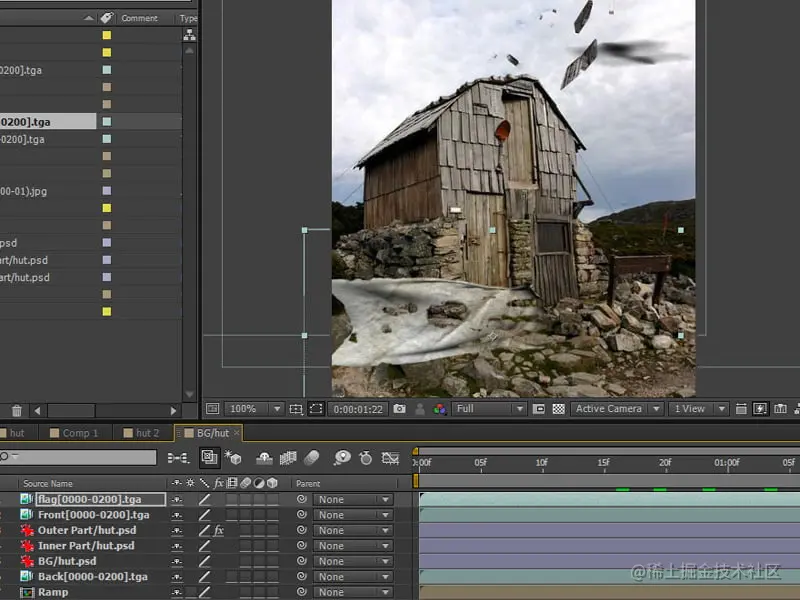Click the Draft 3D icon in the timeline
Viewport: 800px width, 600px height.
click(234, 457)
